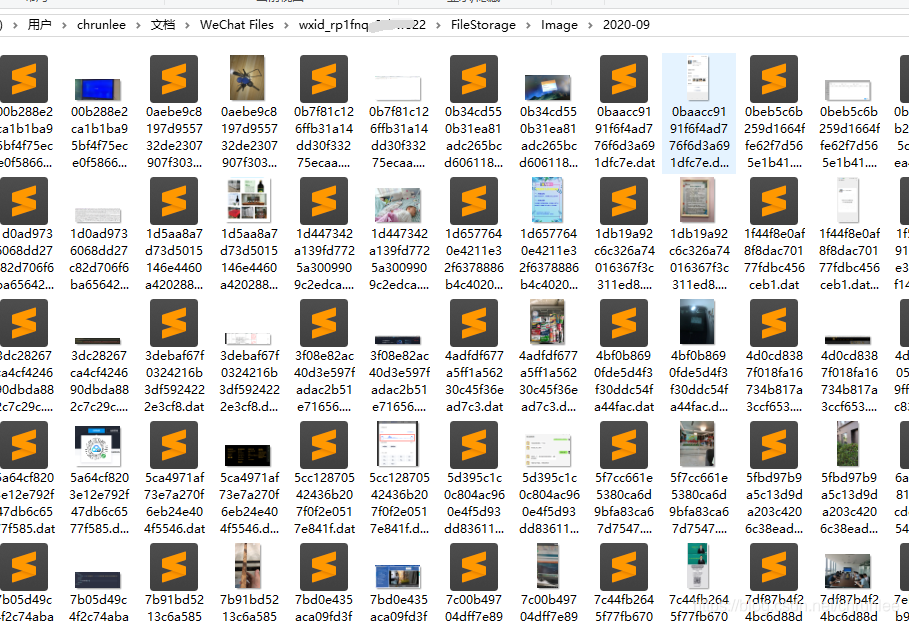Screen dimensions: 909x624
Task: Select the Sublime-icon file 5ca4971af
Action: (174, 445)
